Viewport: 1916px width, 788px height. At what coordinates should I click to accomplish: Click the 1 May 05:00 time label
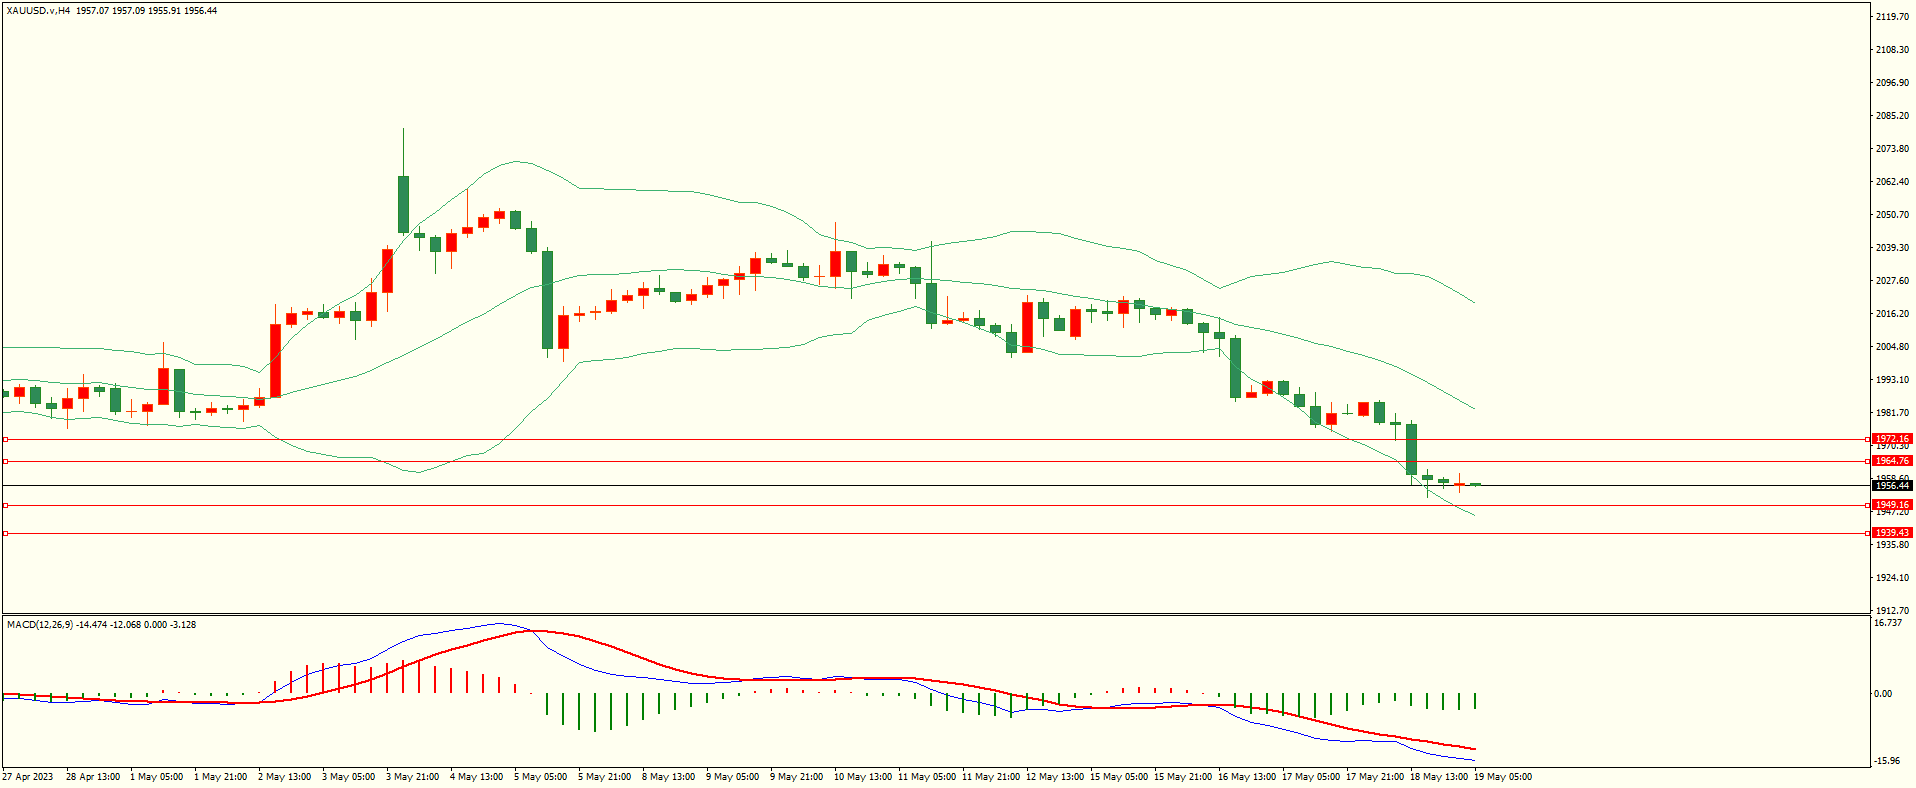pyautogui.click(x=157, y=777)
